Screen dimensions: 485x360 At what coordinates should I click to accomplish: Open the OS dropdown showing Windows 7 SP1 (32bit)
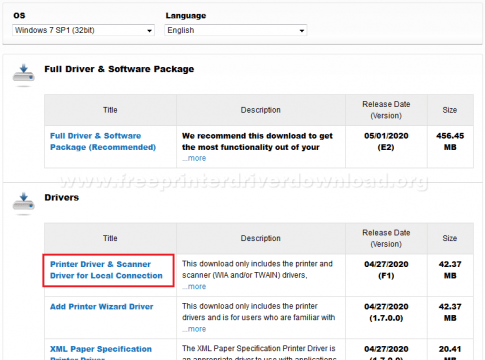(83, 30)
